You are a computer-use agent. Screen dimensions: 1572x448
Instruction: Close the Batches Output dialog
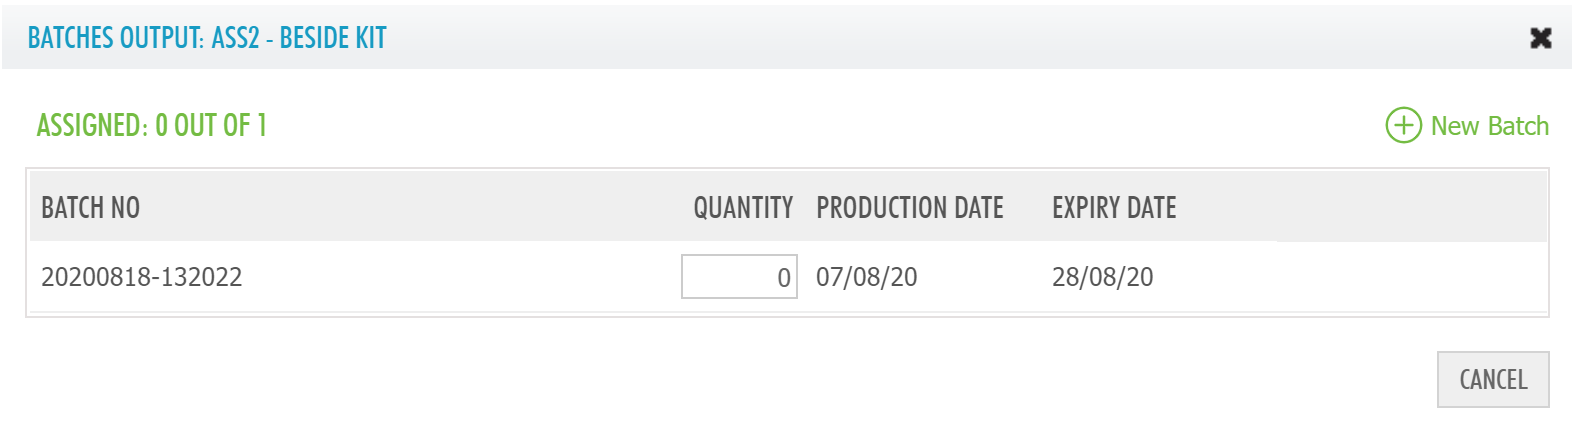pos(1540,38)
